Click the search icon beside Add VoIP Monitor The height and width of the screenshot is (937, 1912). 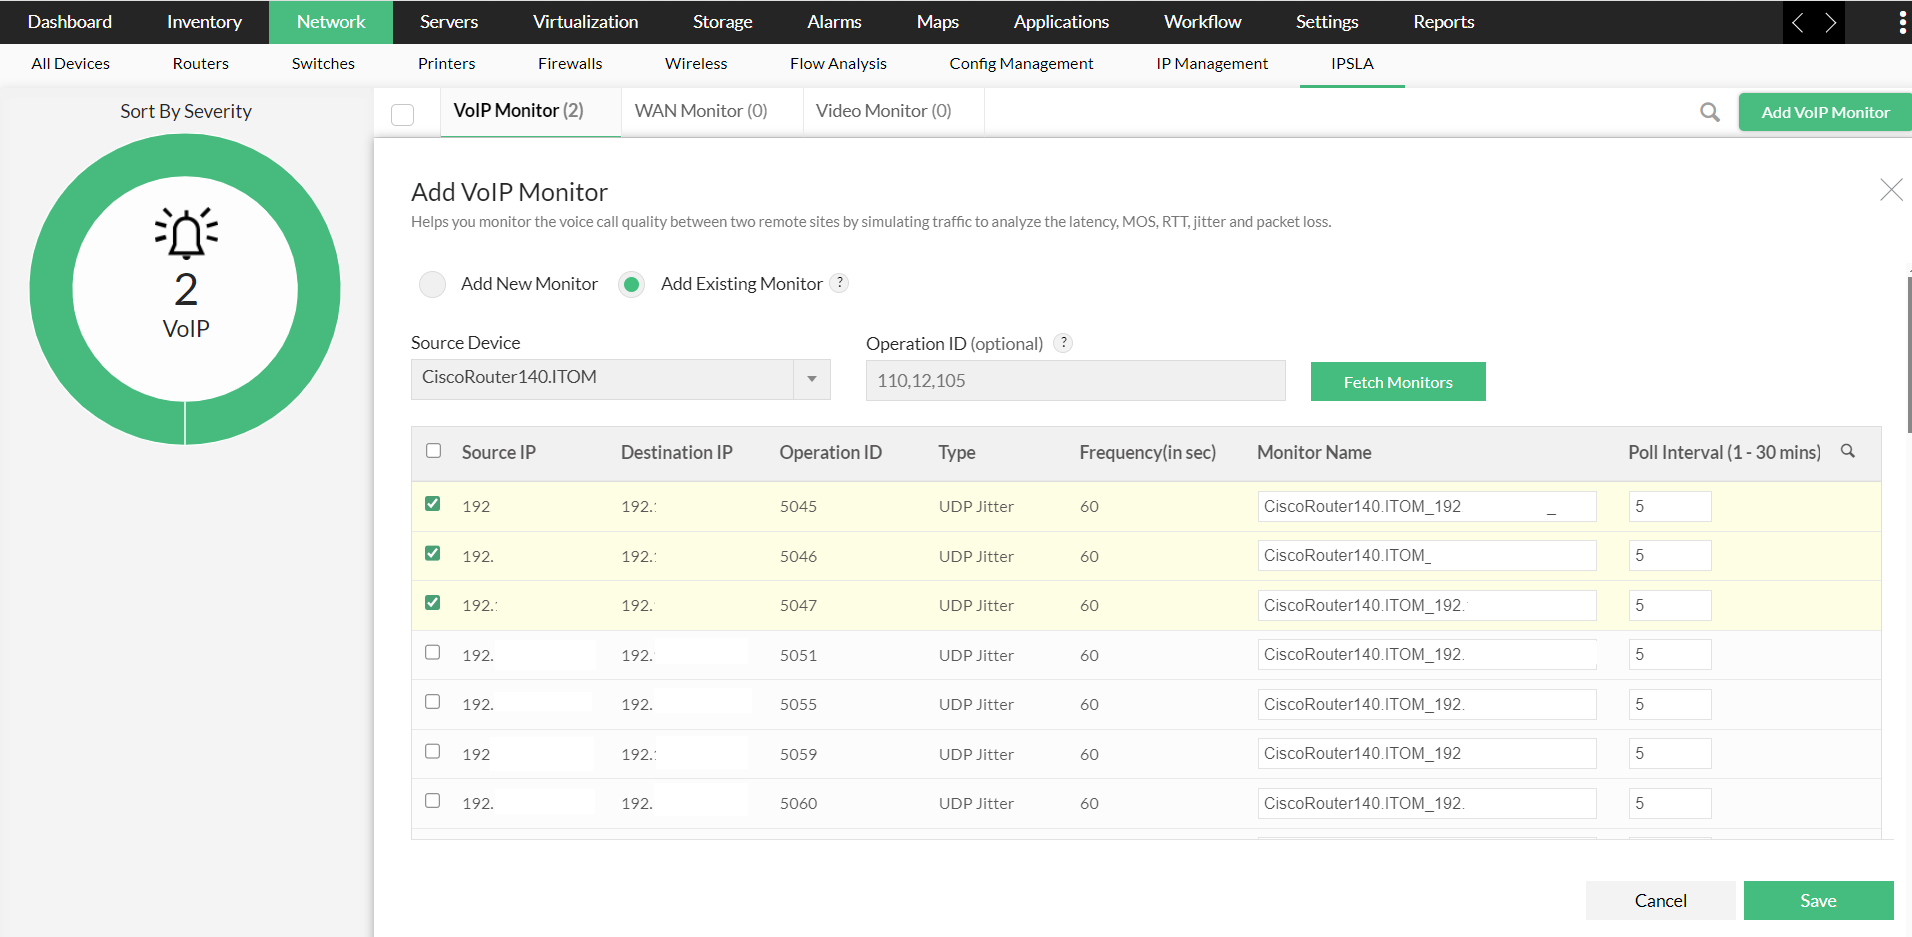(1709, 112)
